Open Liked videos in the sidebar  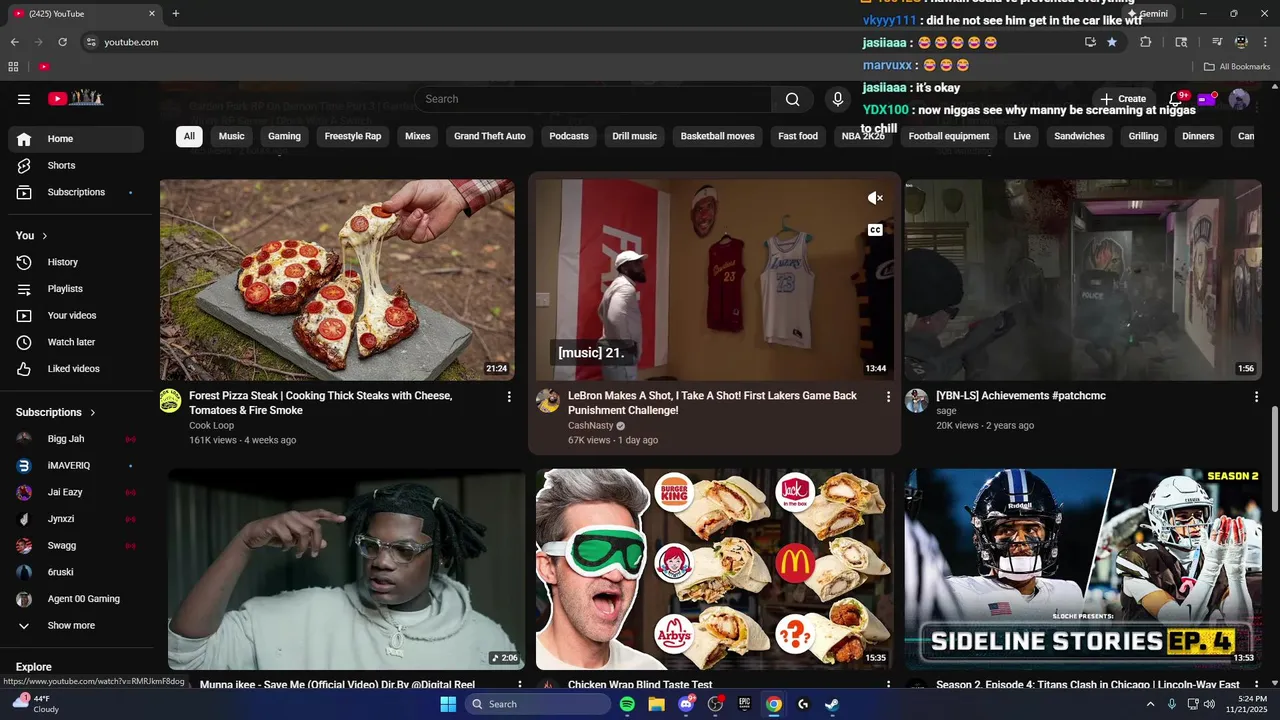tap(76, 369)
